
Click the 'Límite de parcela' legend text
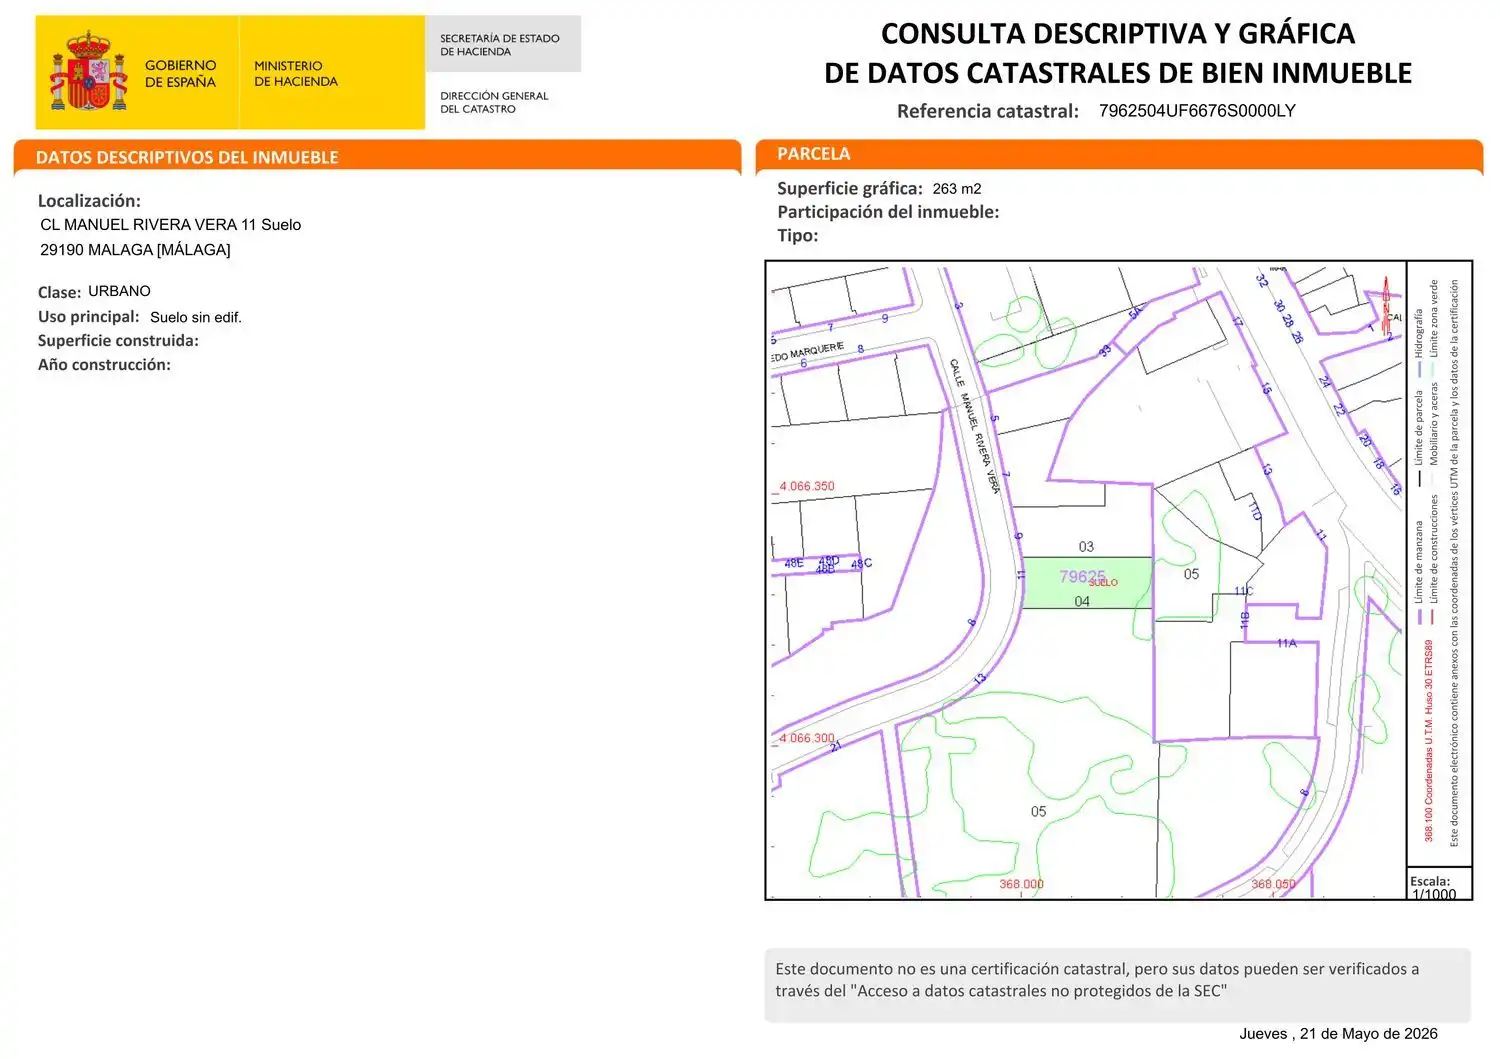1419,428
